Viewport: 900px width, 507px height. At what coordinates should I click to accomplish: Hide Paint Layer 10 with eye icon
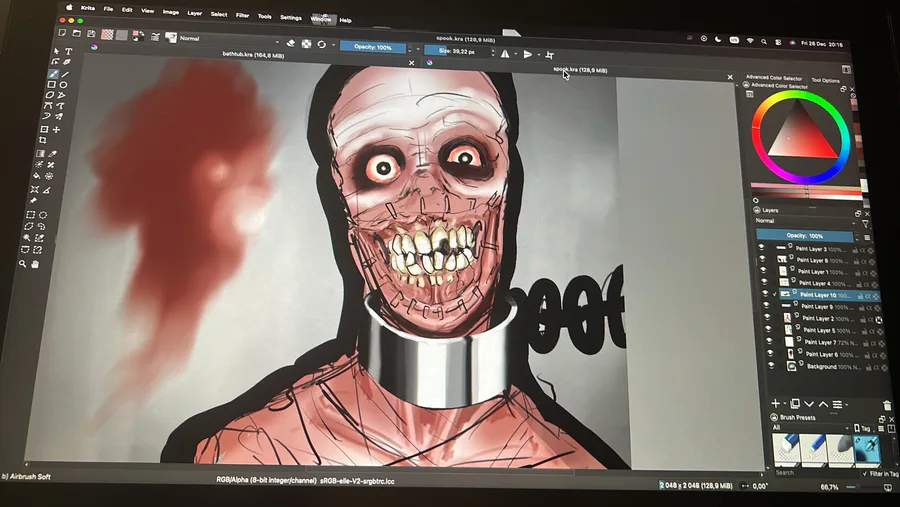[x=765, y=293]
